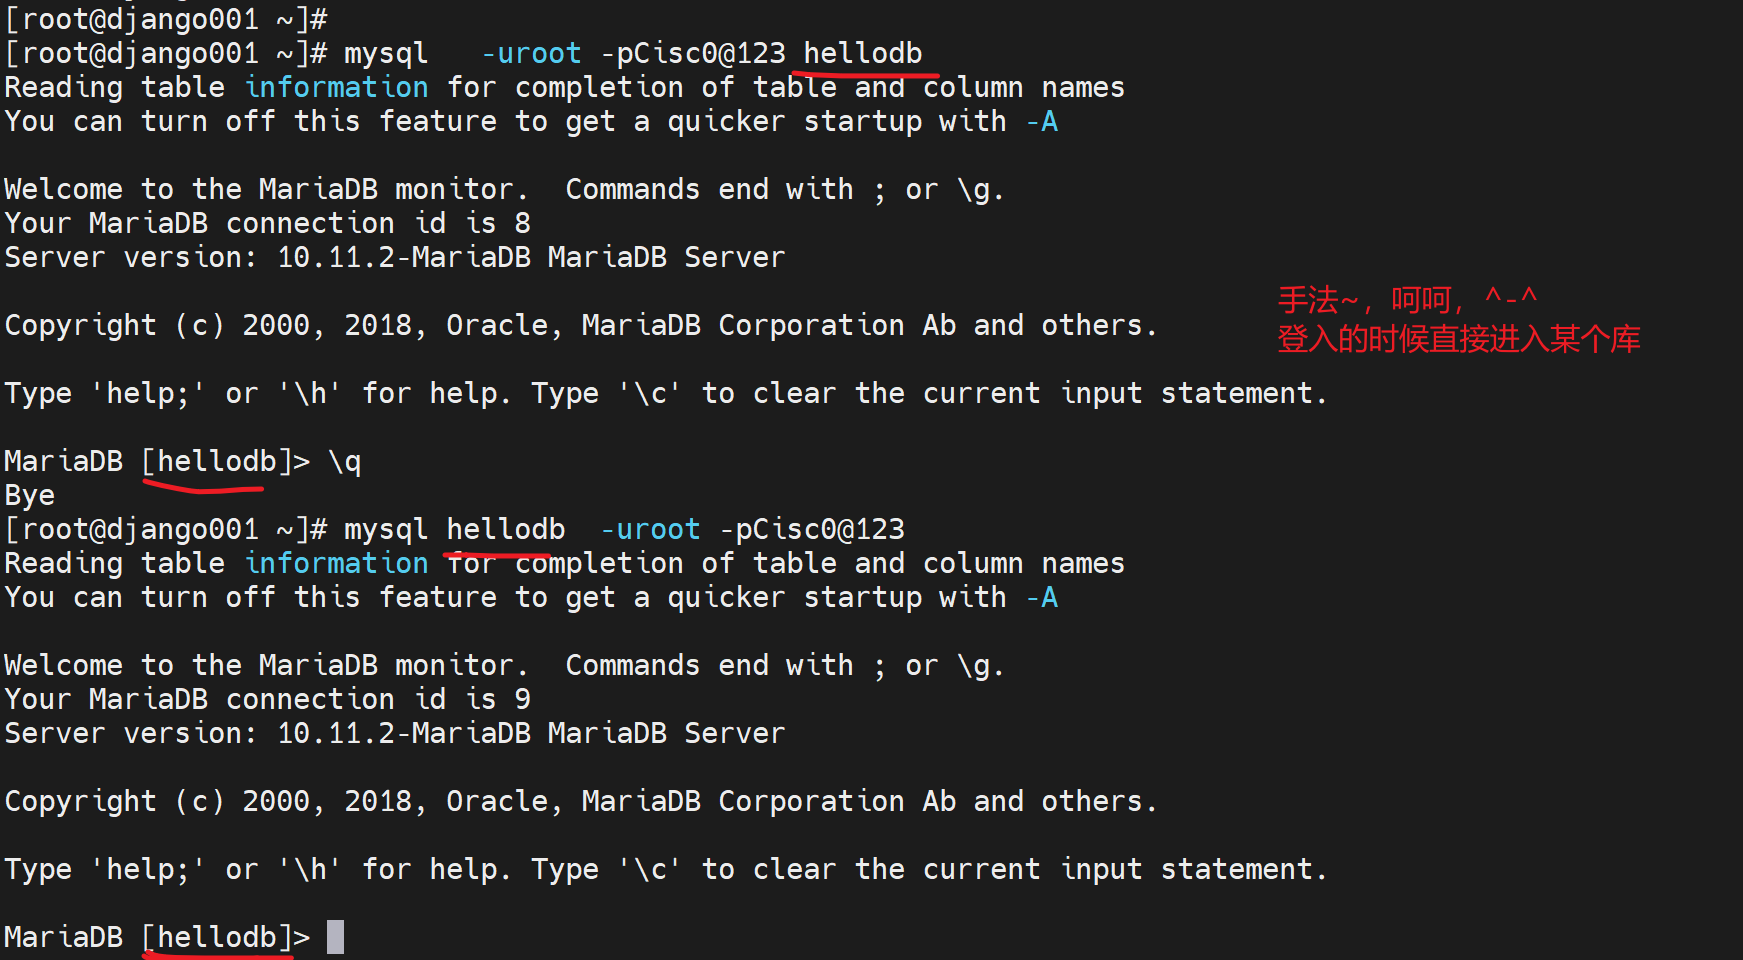Click the first "Server version: 10.11.2-MariaDB" line
This screenshot has width=1743, height=960.
[x=394, y=257]
